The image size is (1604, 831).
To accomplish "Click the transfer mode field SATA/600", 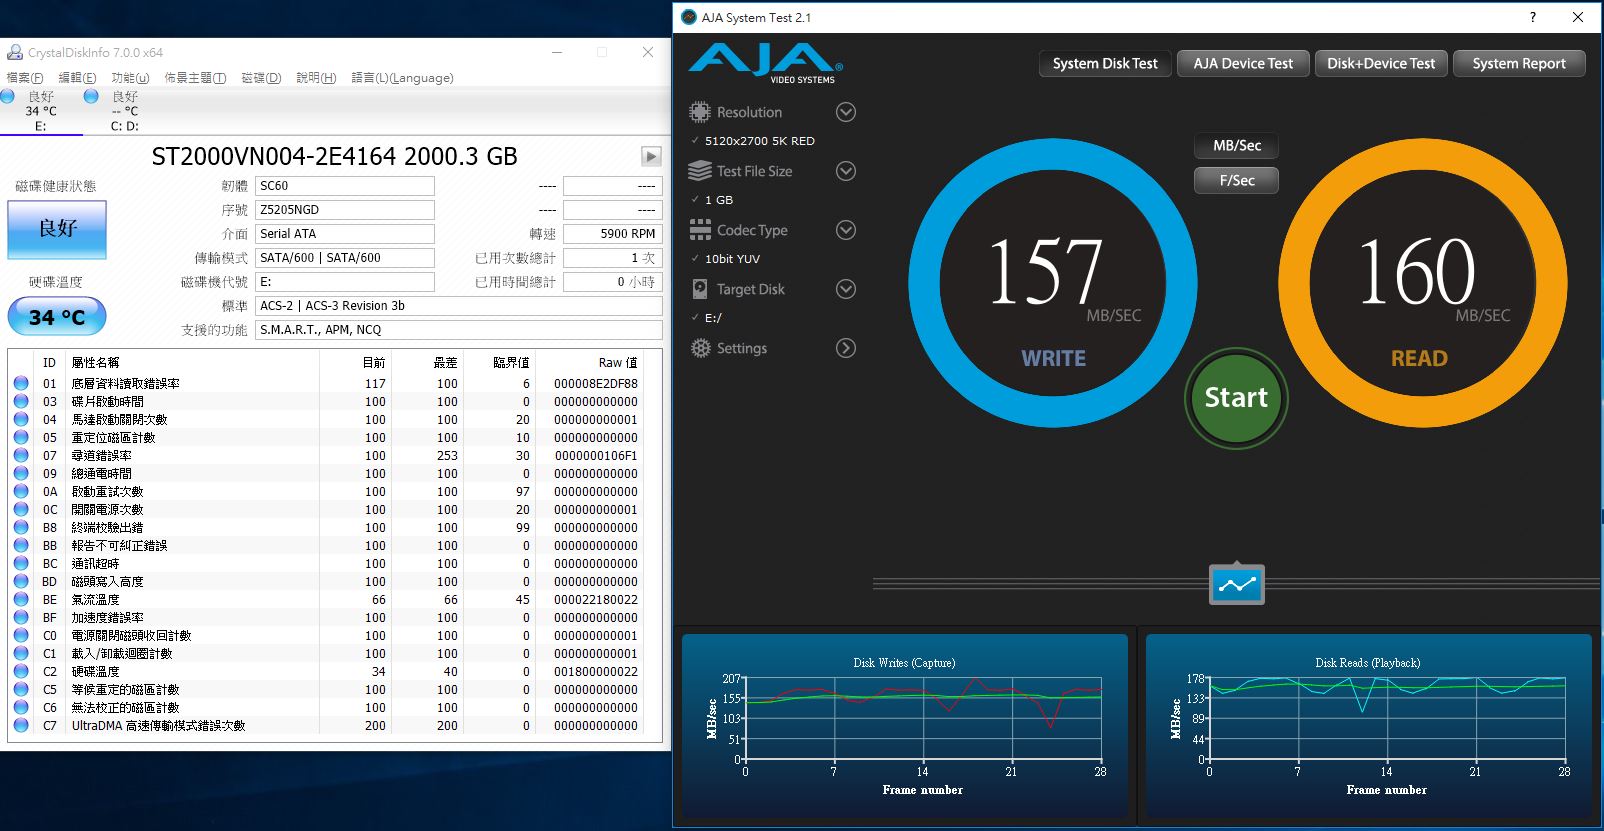I will (x=345, y=258).
